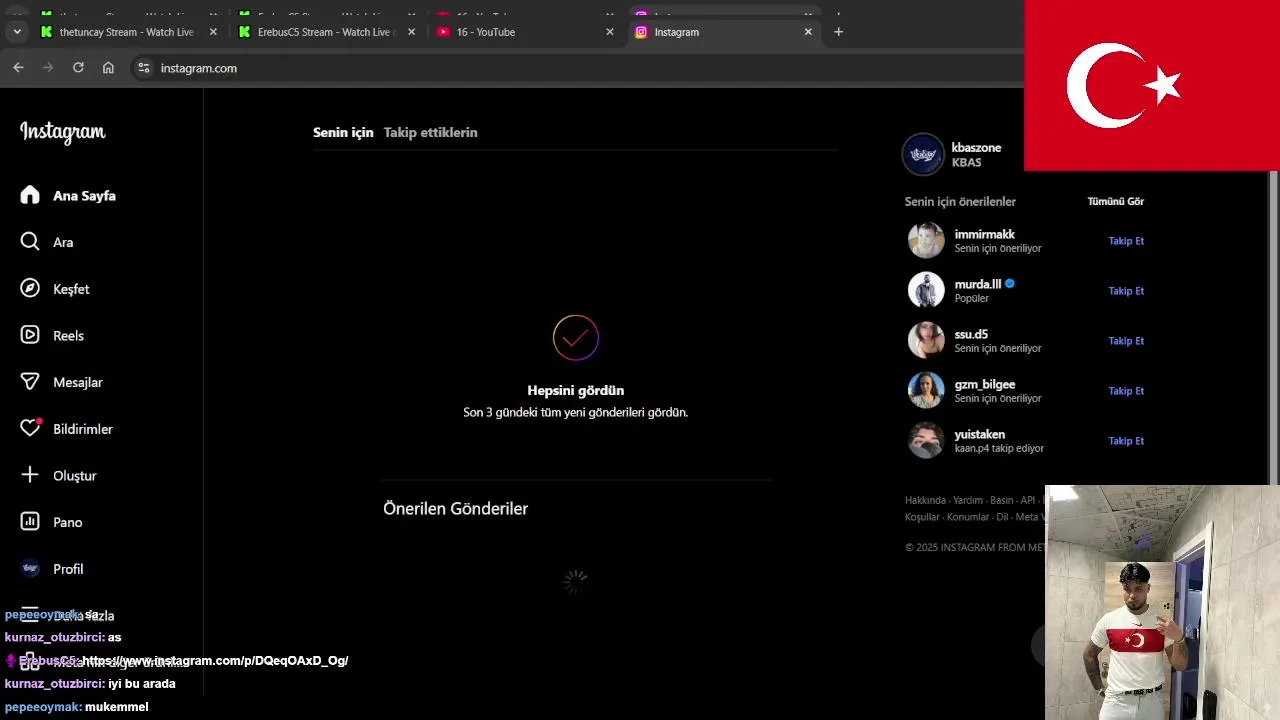Click the Instagram link in ErebusC5's chat message
The width and height of the screenshot is (1280, 720).
[215, 660]
